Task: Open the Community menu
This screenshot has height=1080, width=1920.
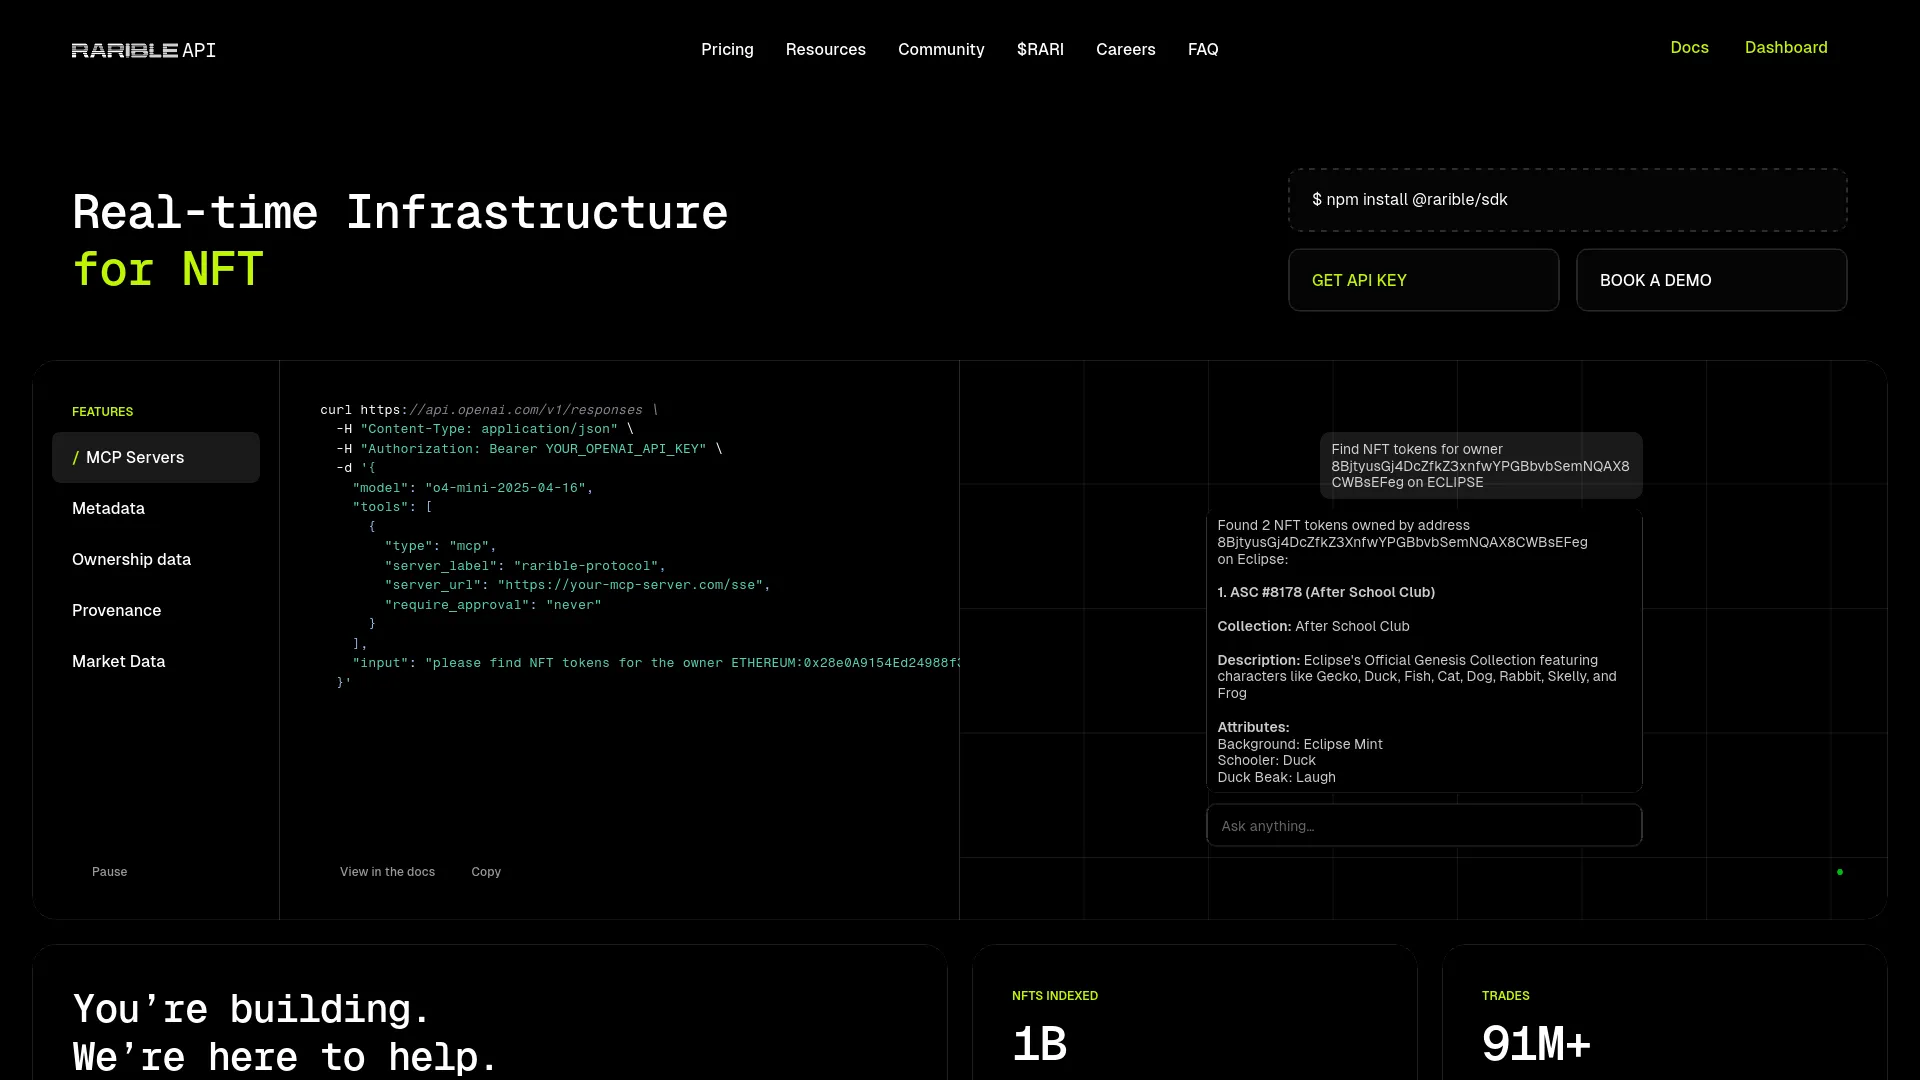Action: tap(941, 49)
